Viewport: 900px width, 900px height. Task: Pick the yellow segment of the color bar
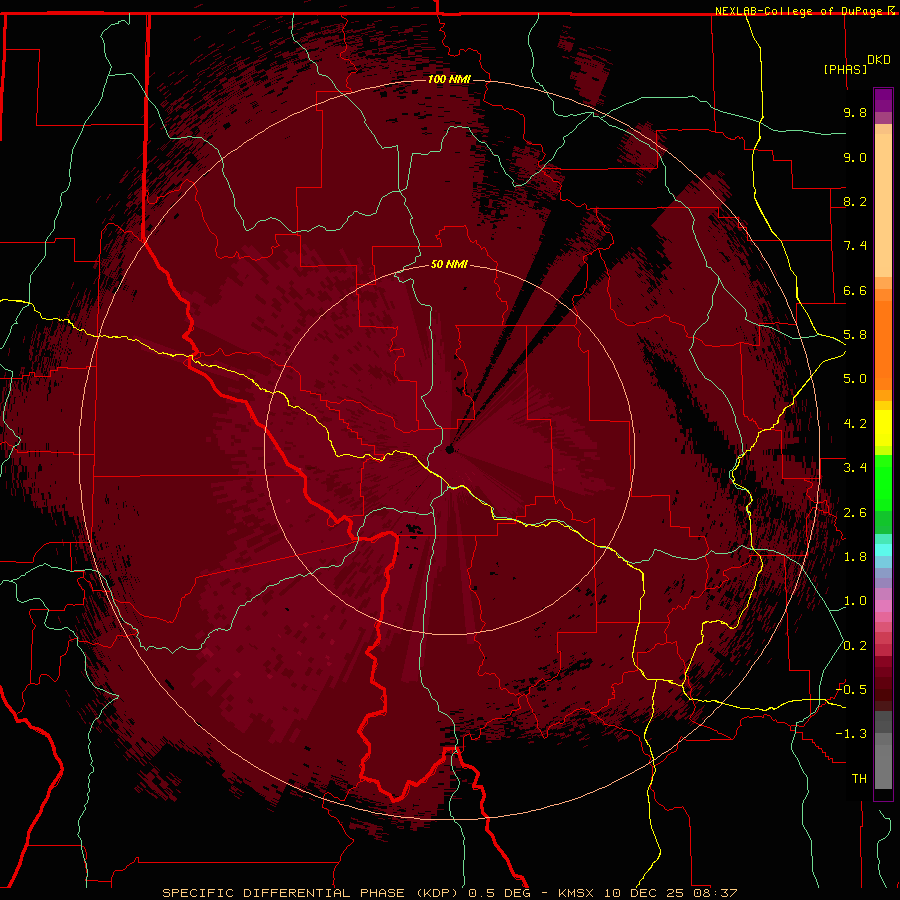coord(883,428)
